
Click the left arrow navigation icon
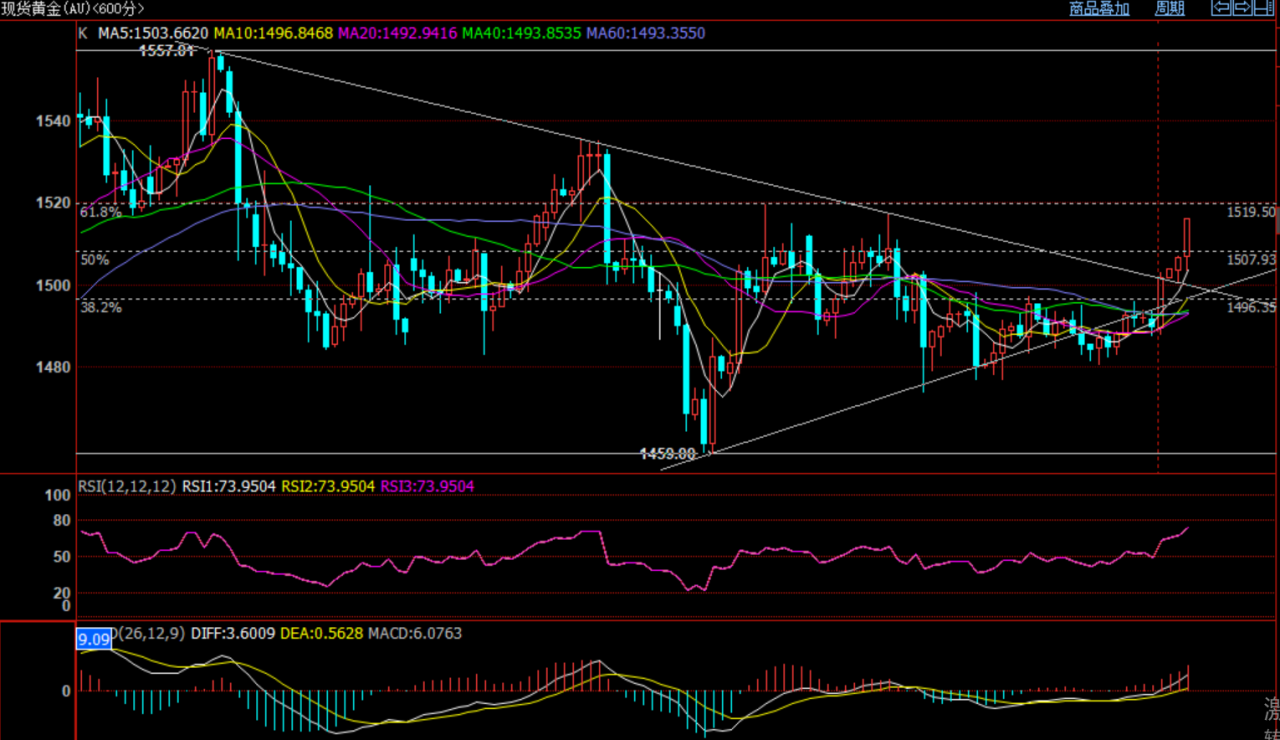point(1221,7)
